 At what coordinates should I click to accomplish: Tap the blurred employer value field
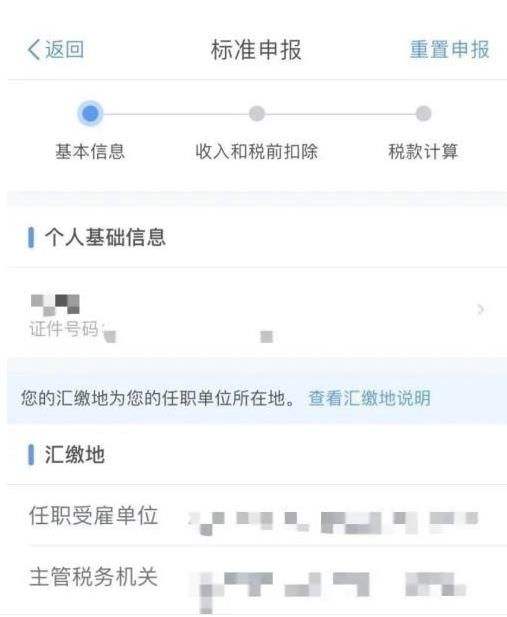[x=333, y=522]
